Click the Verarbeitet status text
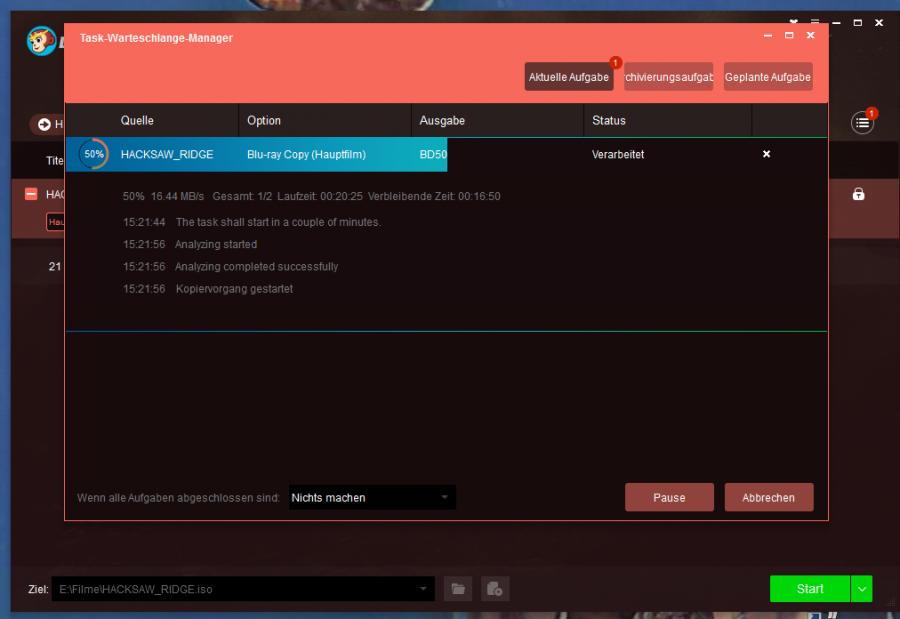 pos(618,154)
